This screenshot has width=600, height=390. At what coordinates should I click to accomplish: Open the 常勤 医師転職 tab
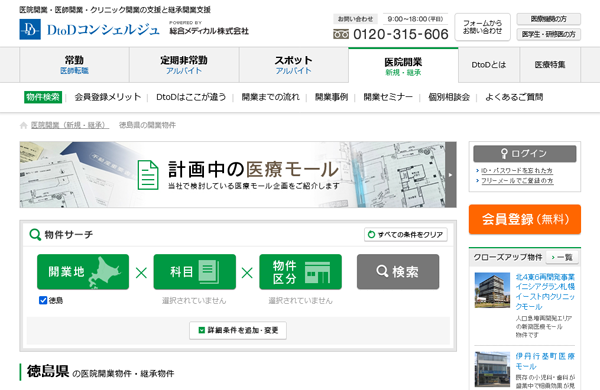click(74, 65)
